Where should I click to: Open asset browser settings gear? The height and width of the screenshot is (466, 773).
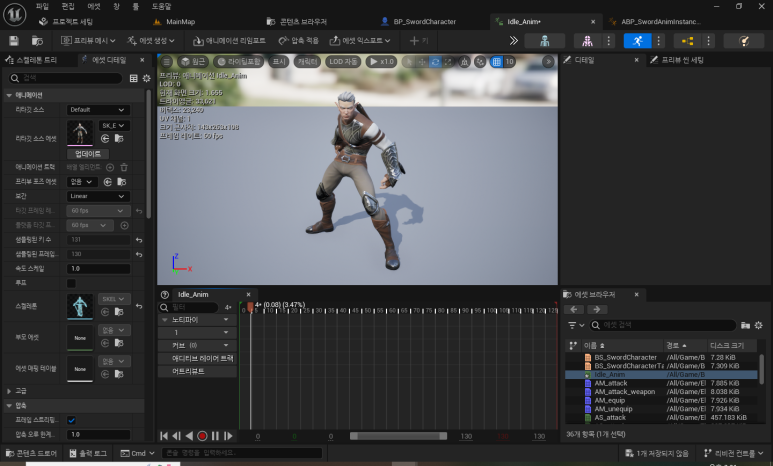[x=759, y=325]
